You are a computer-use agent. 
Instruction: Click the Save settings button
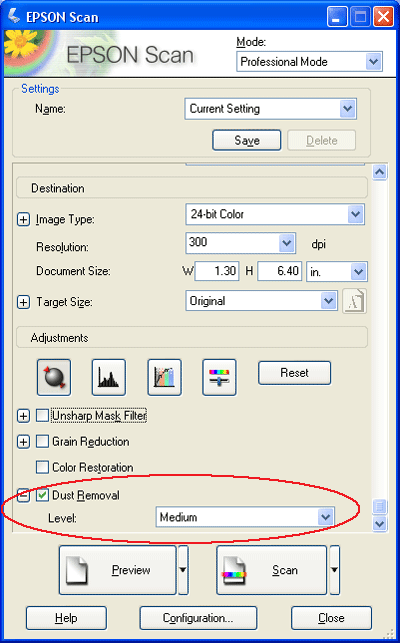[x=247, y=140]
